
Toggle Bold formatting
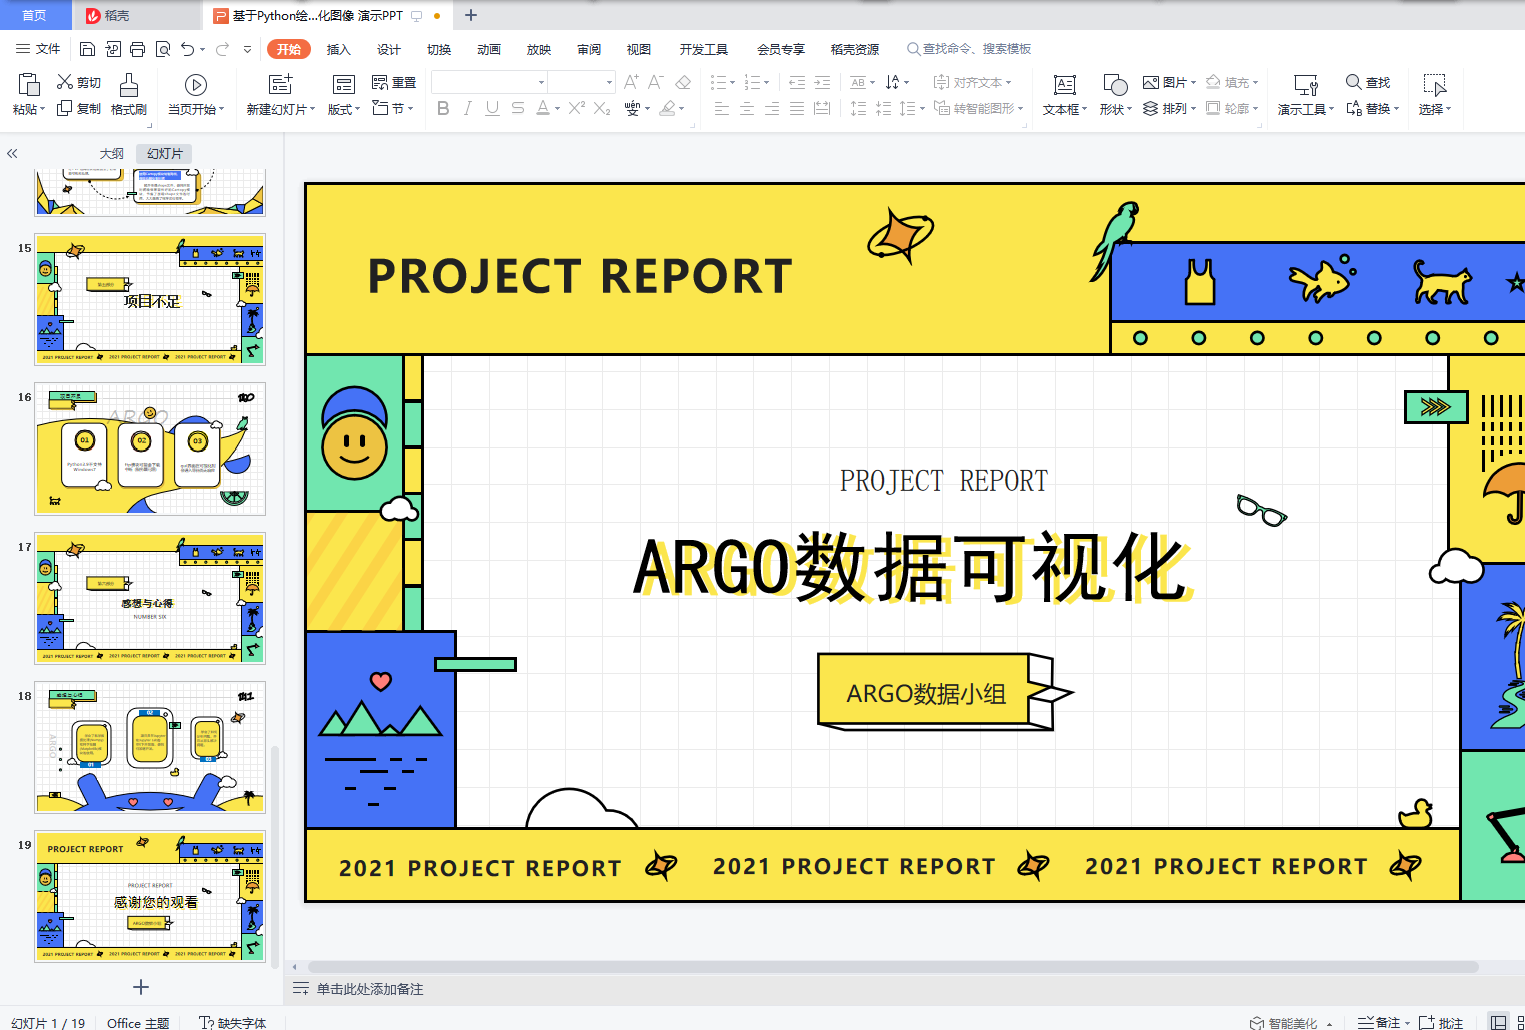coord(443,108)
